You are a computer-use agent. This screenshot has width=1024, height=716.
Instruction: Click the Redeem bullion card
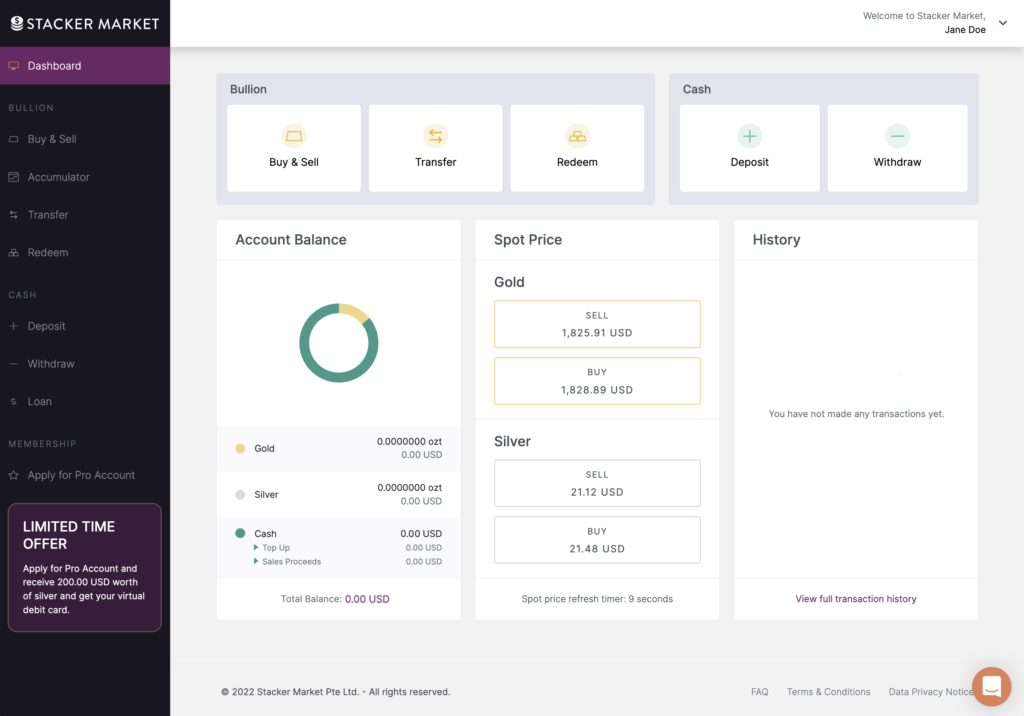coord(577,148)
